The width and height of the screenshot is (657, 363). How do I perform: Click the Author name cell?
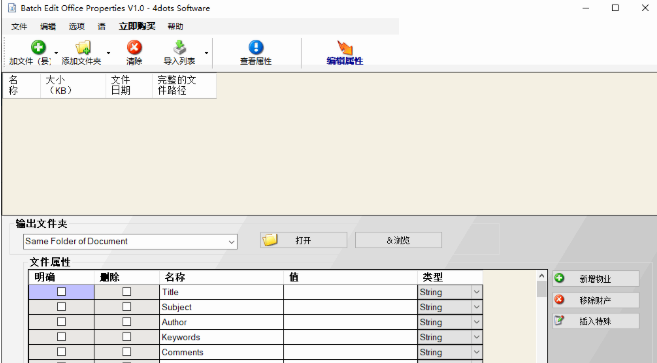pos(221,322)
